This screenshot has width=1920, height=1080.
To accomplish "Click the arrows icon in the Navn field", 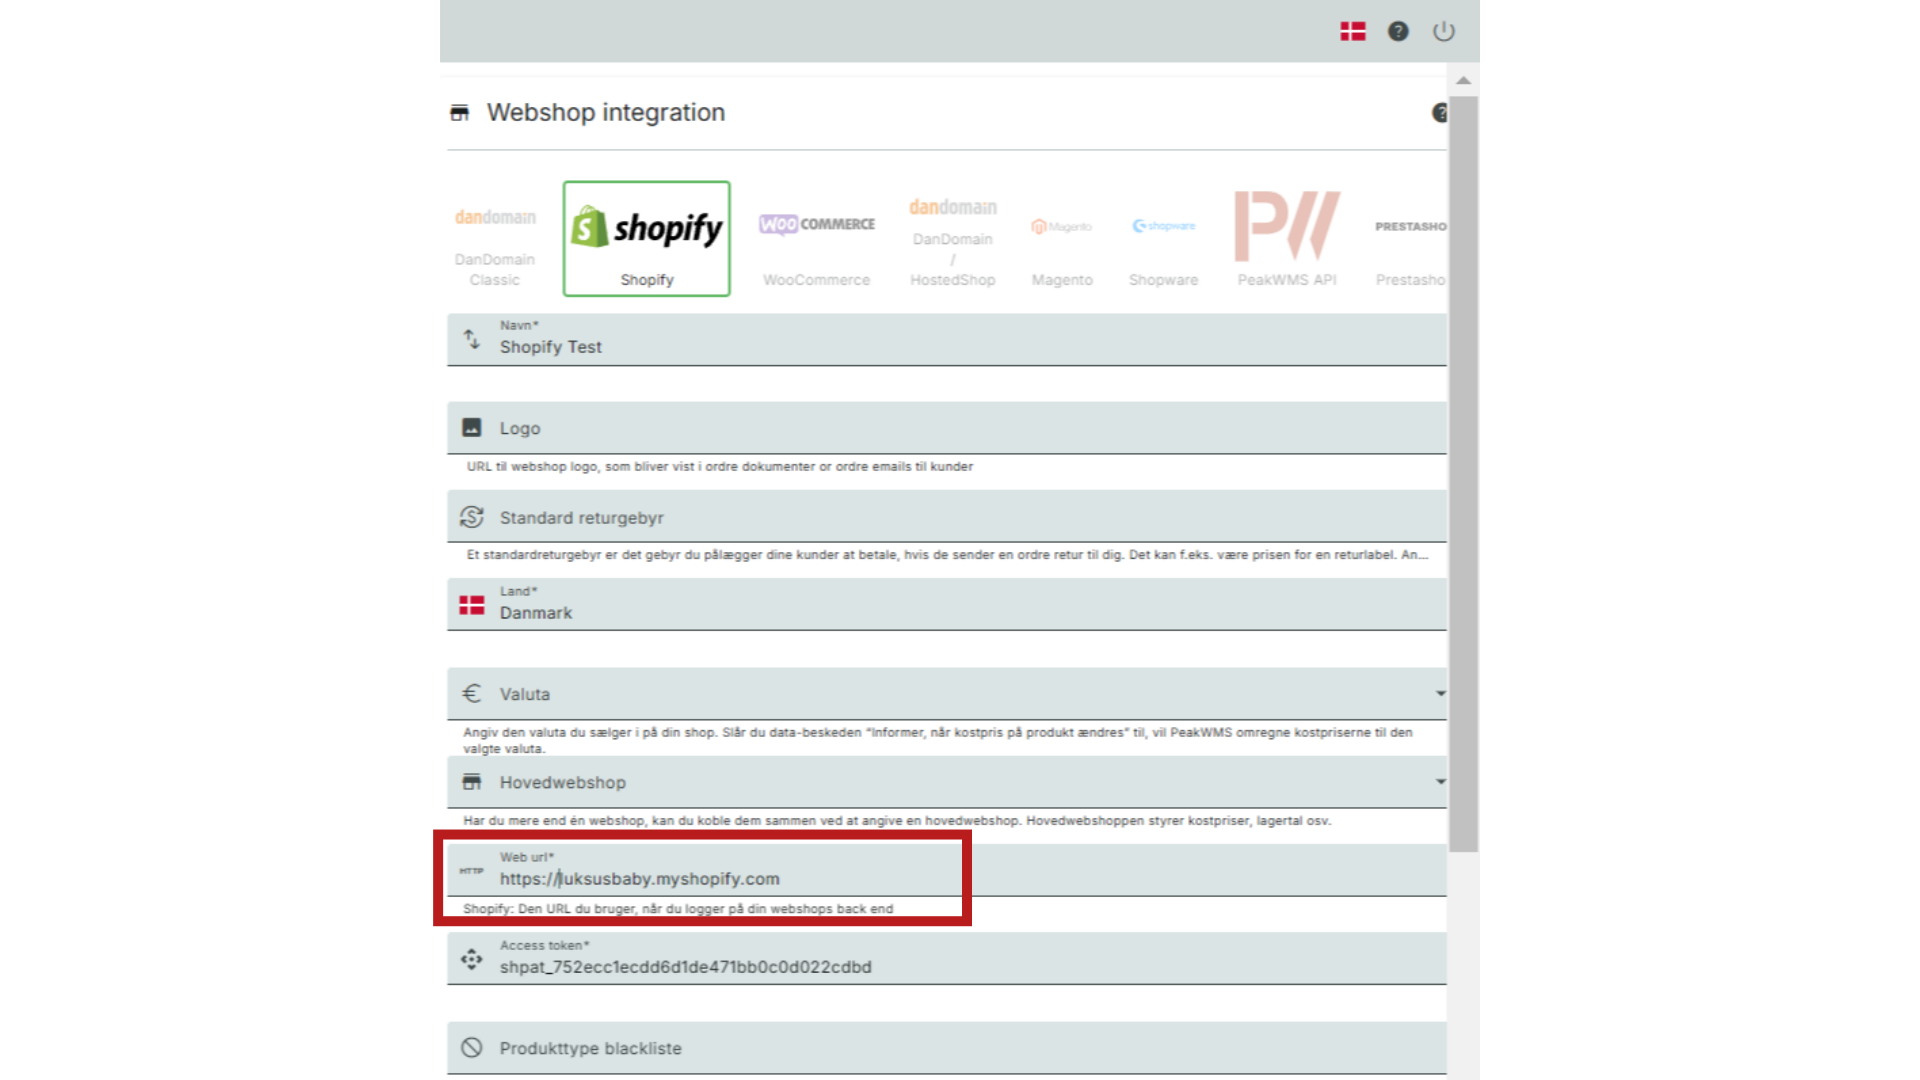I will pos(472,339).
